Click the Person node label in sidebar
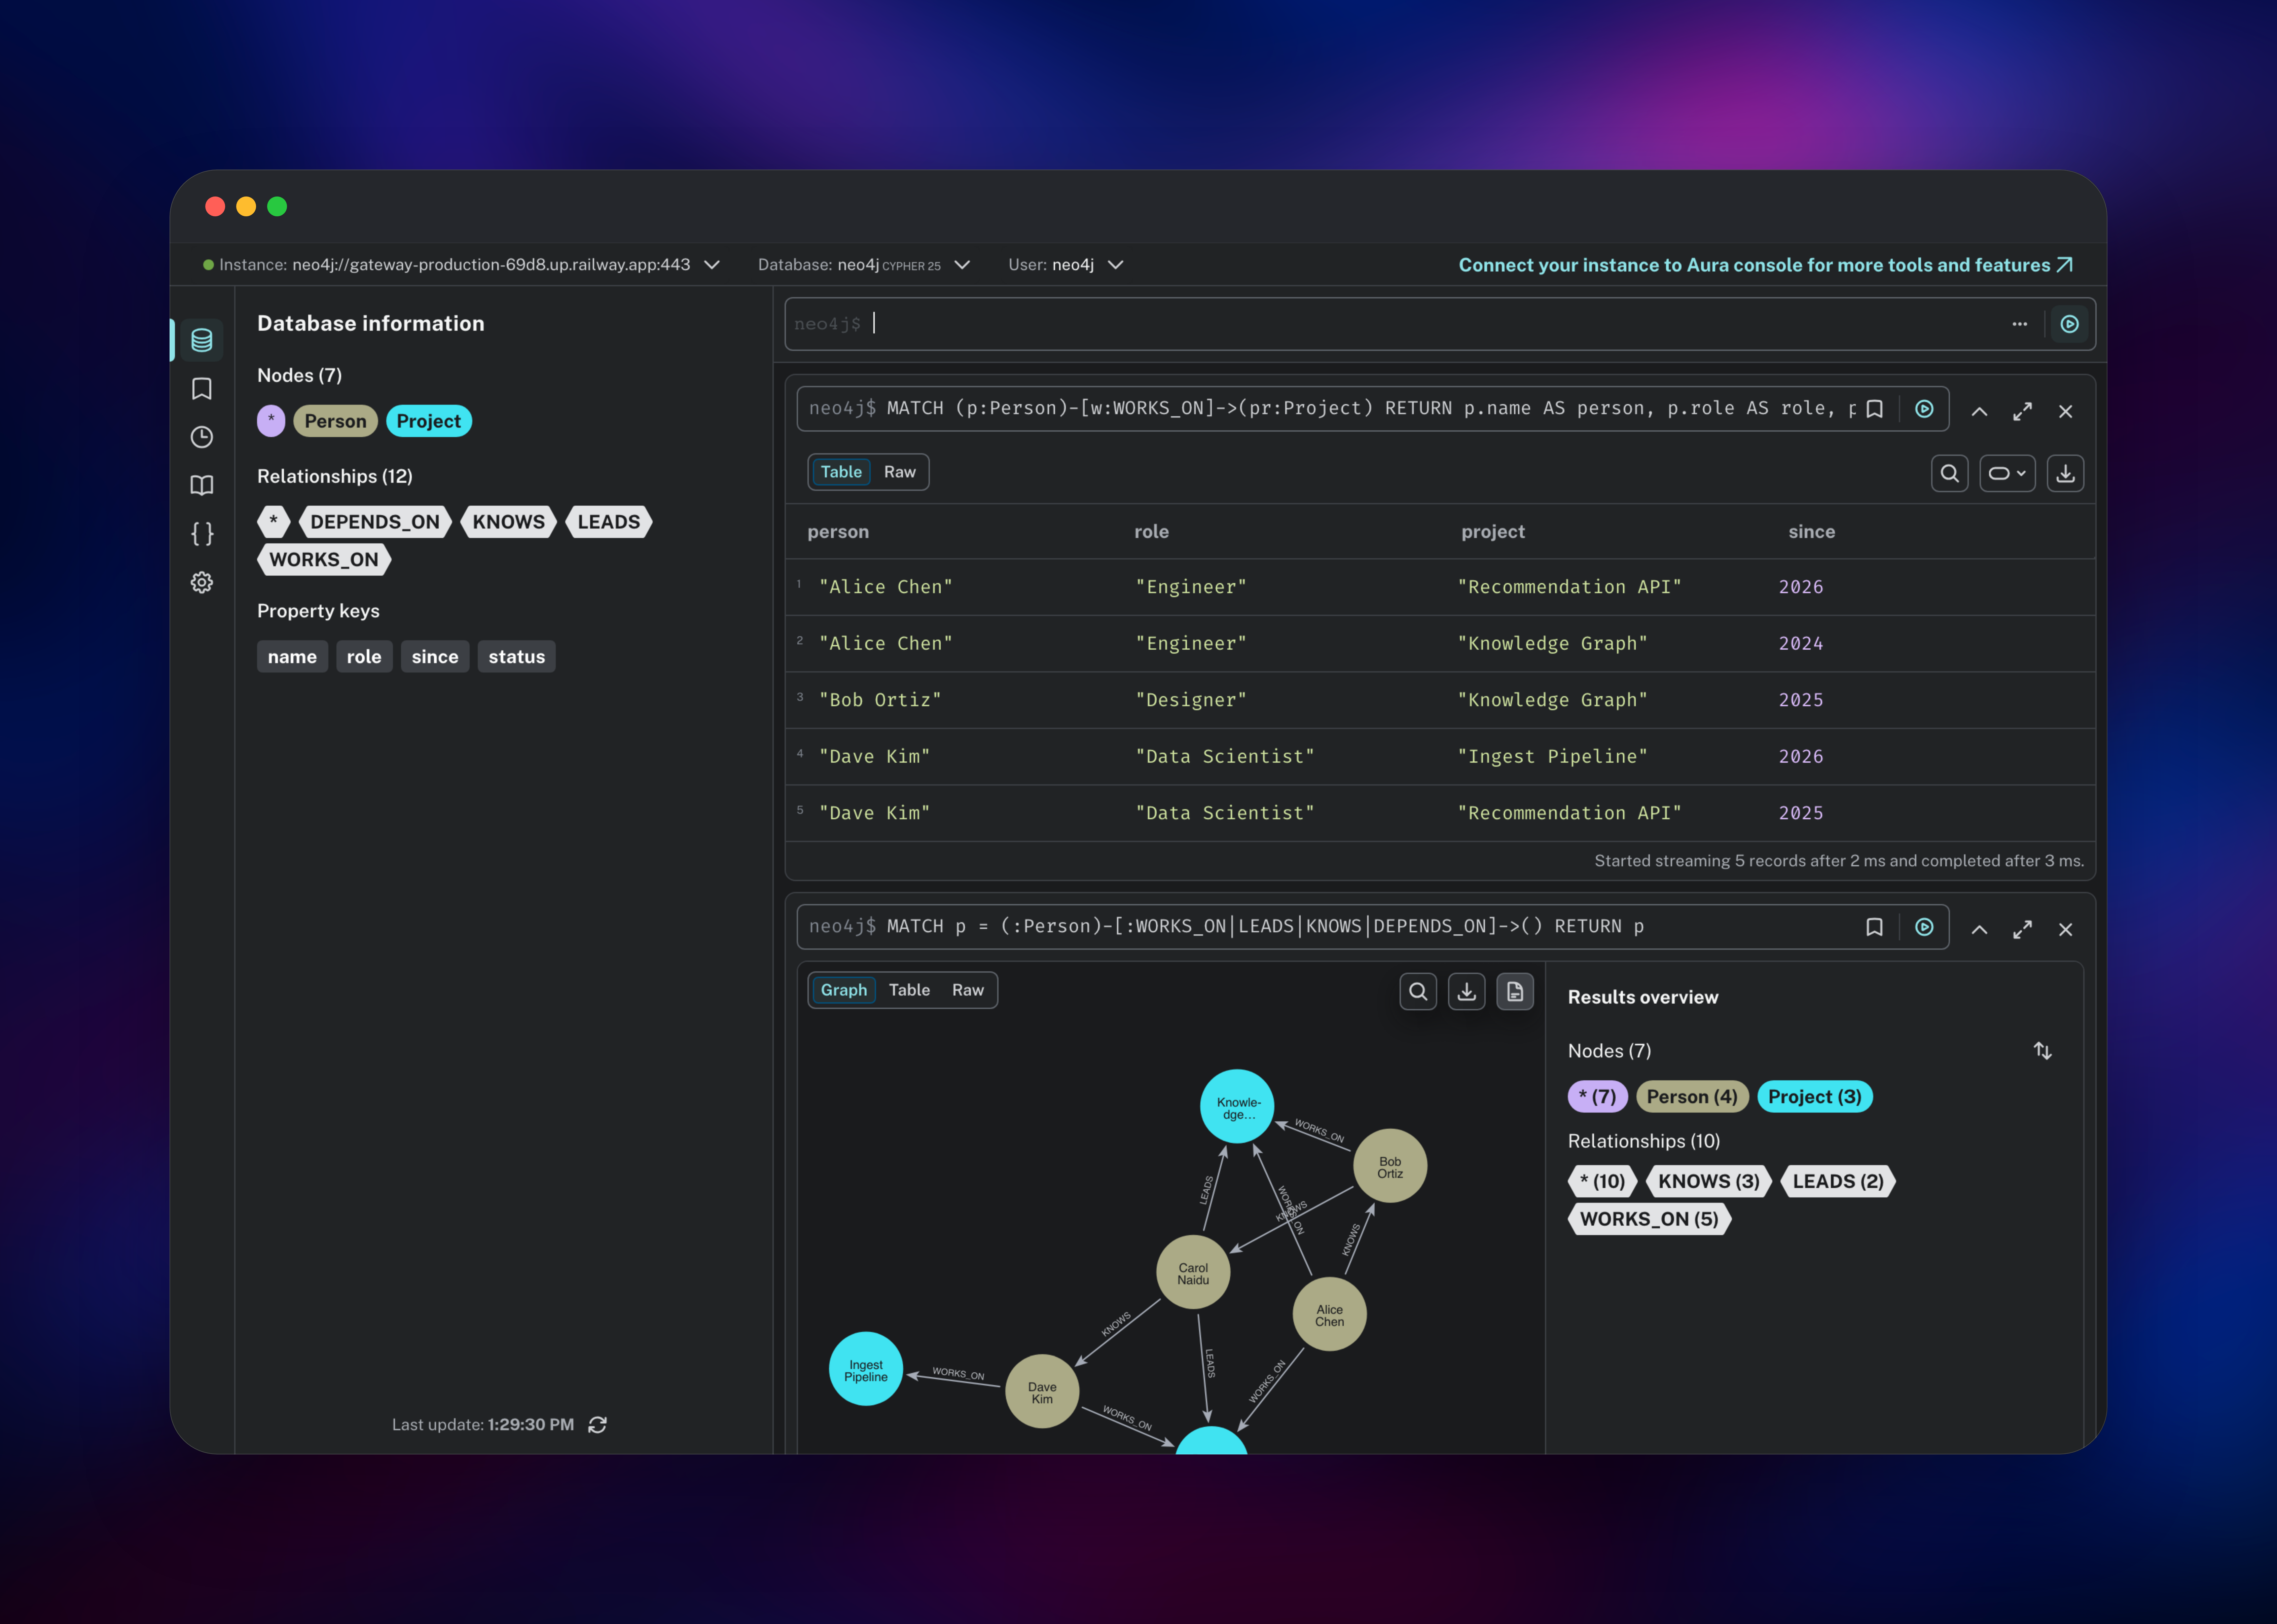The width and height of the screenshot is (2277, 1624). (x=335, y=421)
